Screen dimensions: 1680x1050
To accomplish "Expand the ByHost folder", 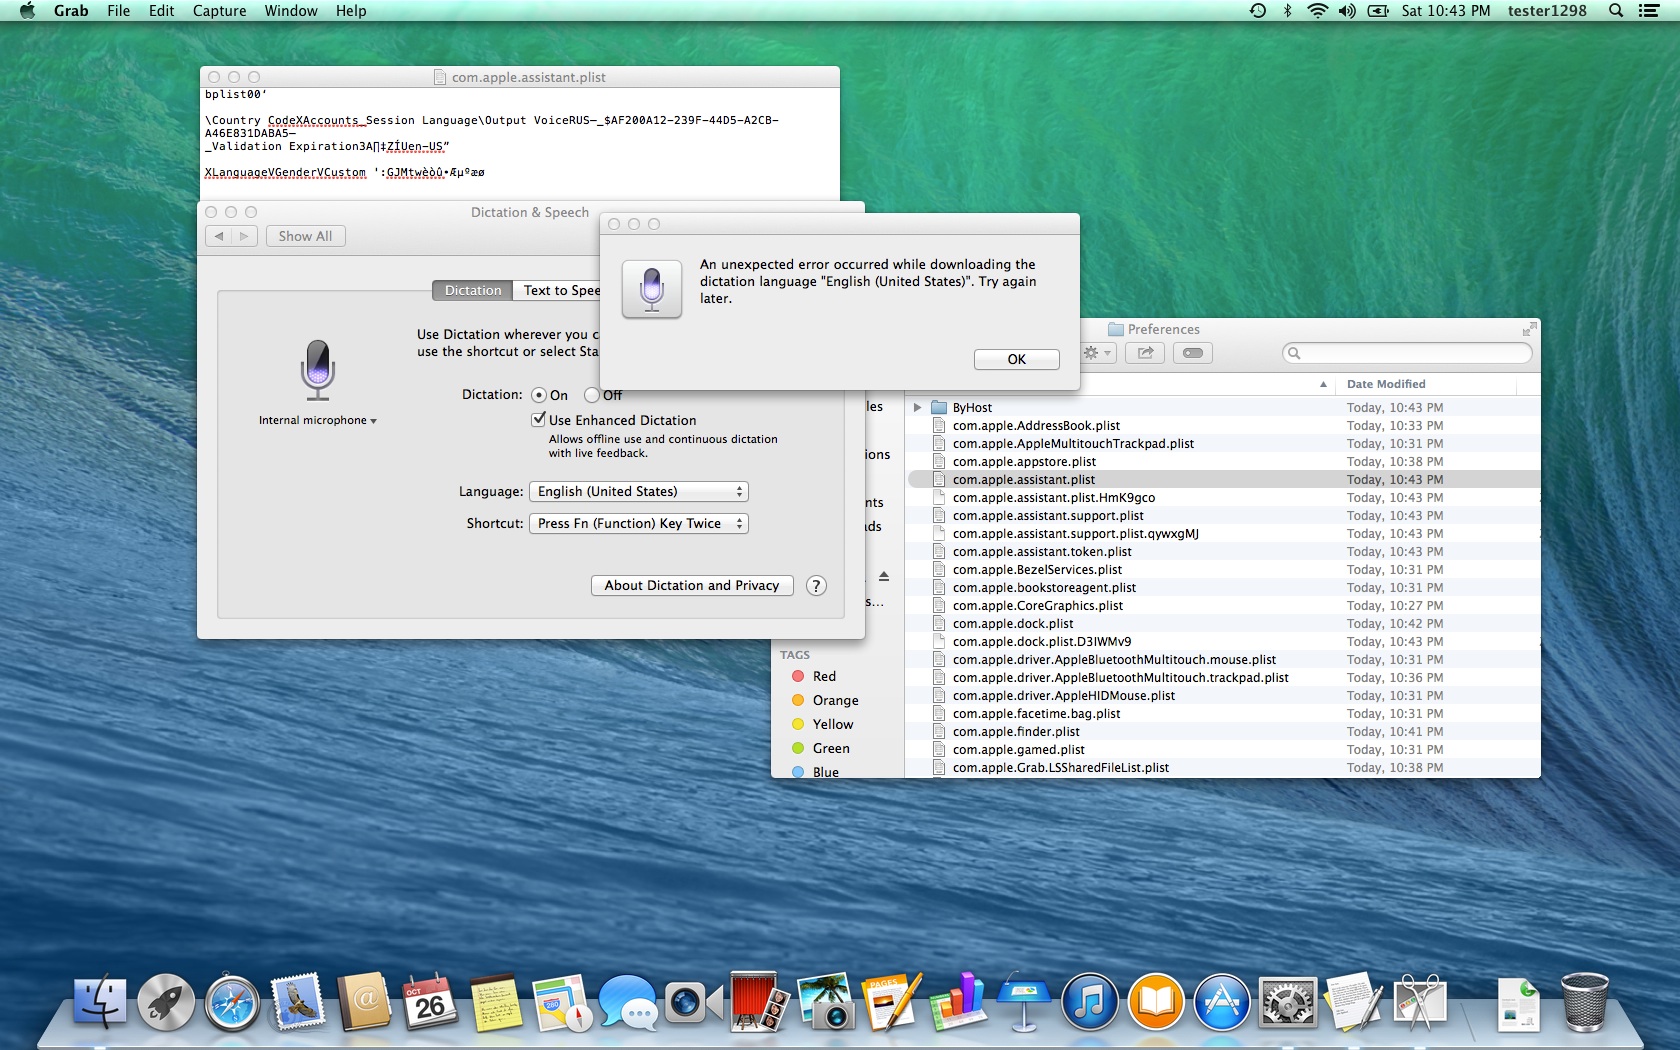I will pyautogui.click(x=917, y=408).
